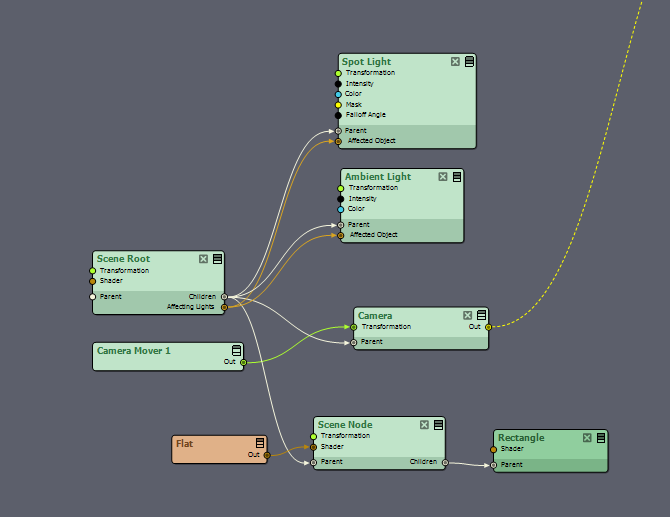Click Scene Root Children output pin
Viewport: 670px width, 517px height.
[x=224, y=297]
